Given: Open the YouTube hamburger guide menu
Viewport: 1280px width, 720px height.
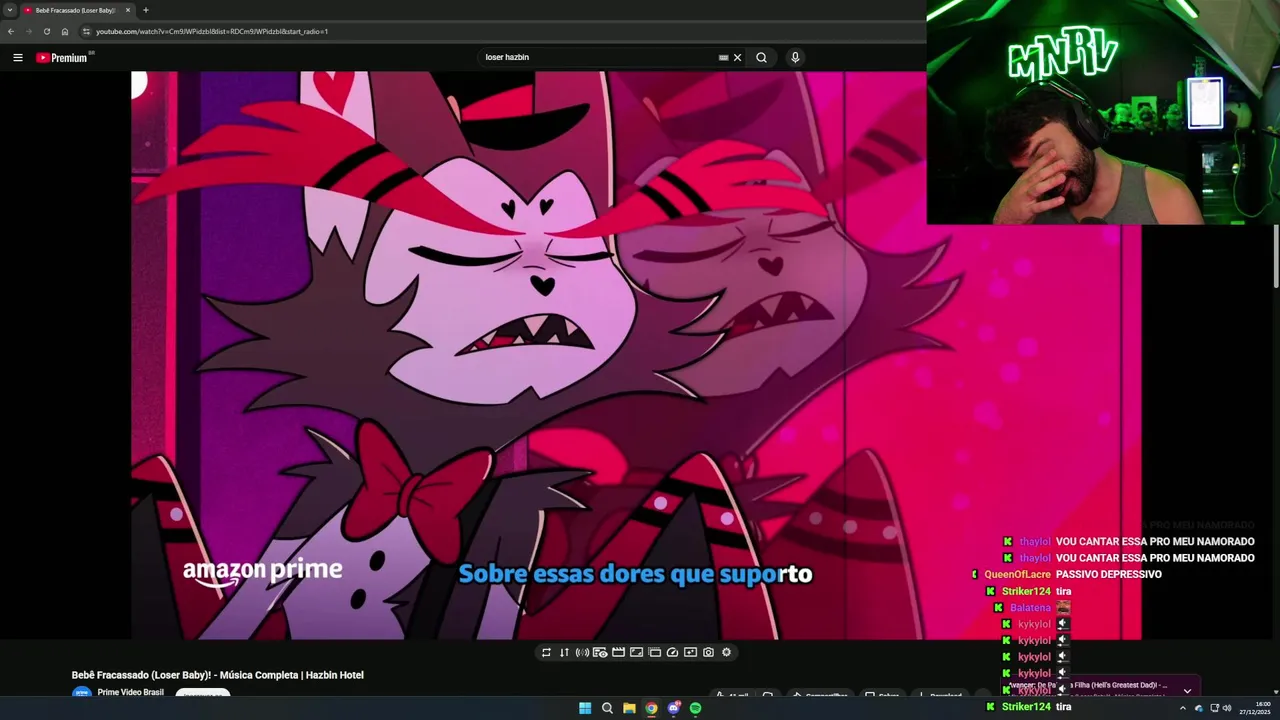Looking at the screenshot, I should tap(18, 57).
